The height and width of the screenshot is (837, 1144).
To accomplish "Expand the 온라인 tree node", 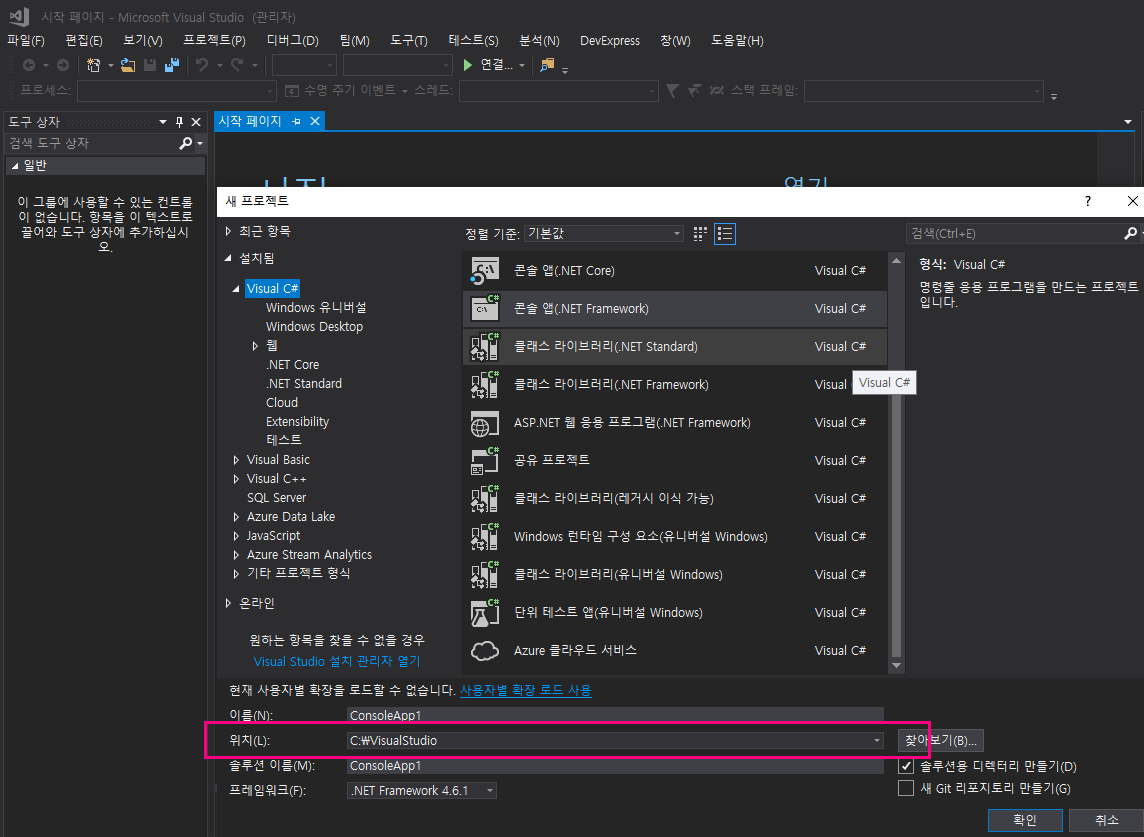I will (x=228, y=603).
